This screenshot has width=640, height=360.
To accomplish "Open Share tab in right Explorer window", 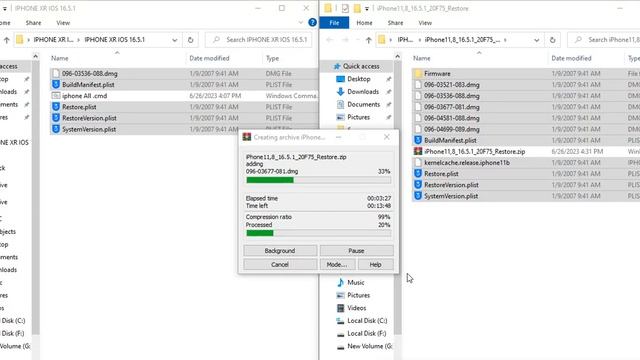I will 395,23.
